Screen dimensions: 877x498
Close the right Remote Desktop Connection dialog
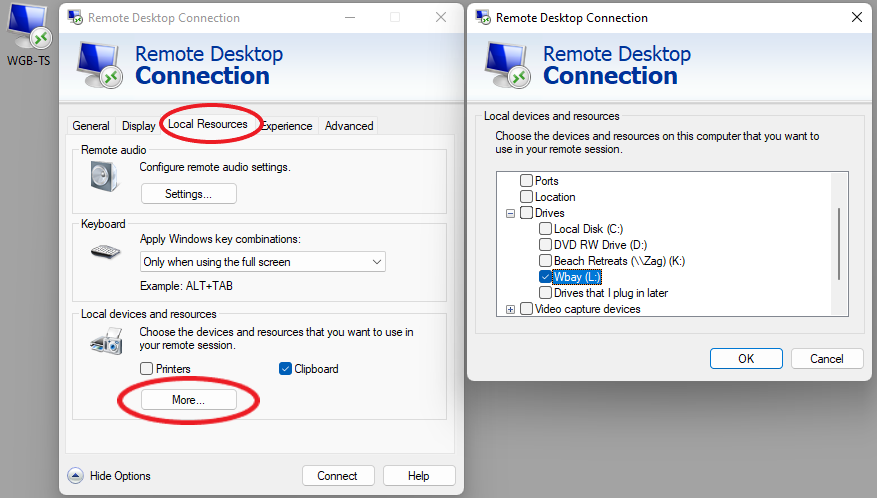click(856, 17)
